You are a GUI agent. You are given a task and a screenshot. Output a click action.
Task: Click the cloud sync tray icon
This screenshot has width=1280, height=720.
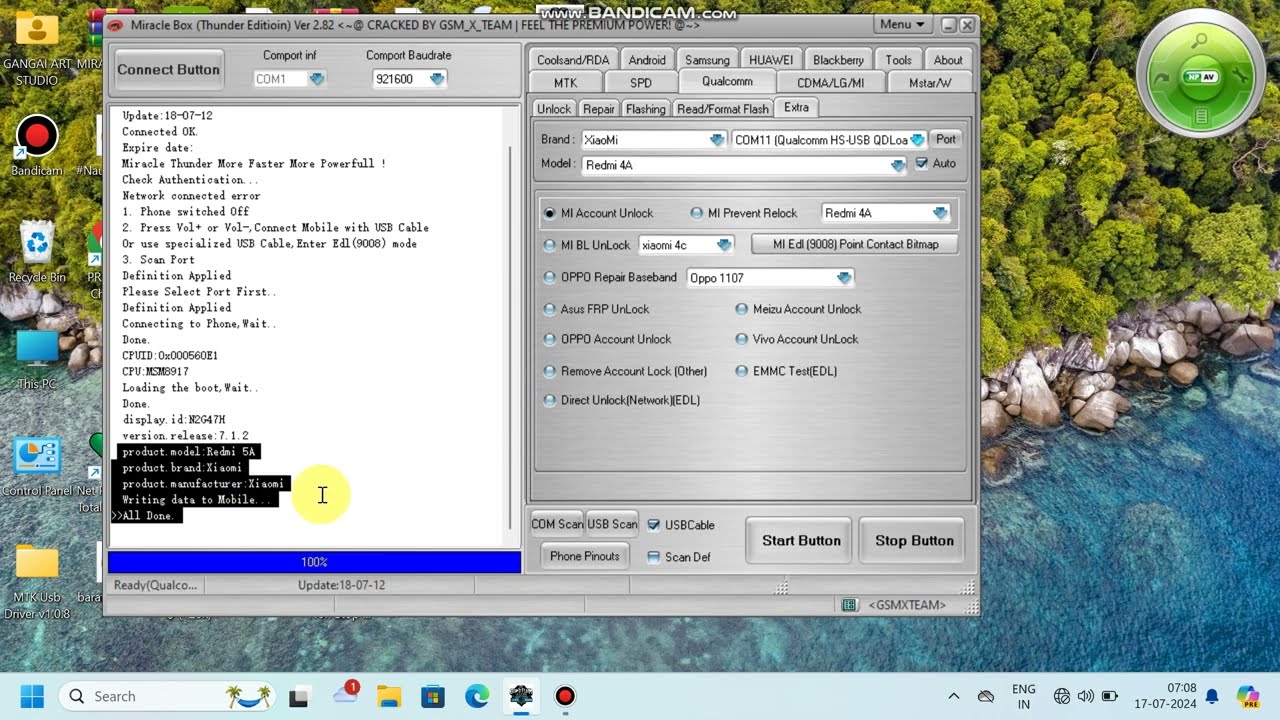pyautogui.click(x=986, y=696)
